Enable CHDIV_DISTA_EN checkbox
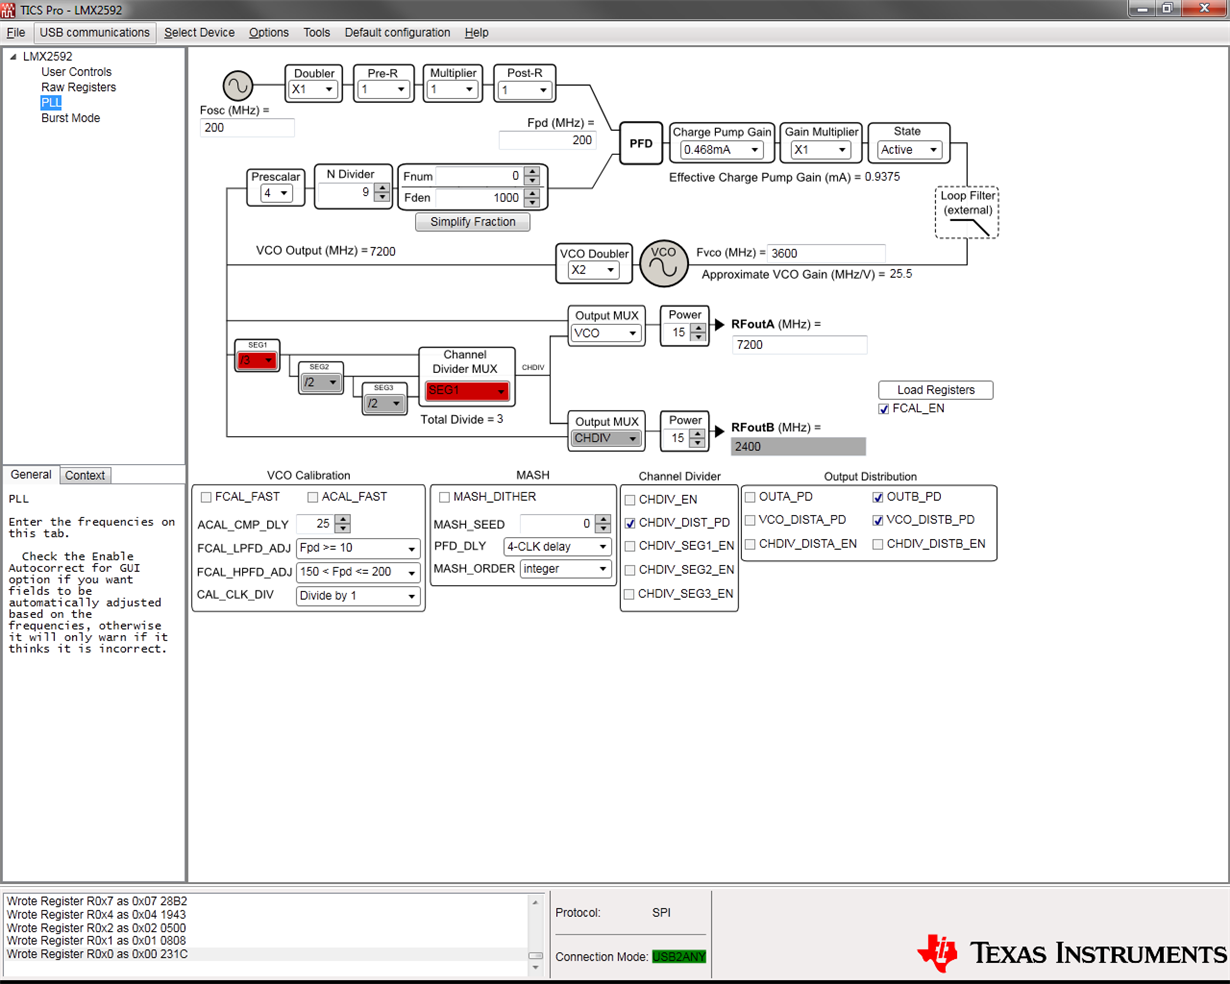 point(750,544)
